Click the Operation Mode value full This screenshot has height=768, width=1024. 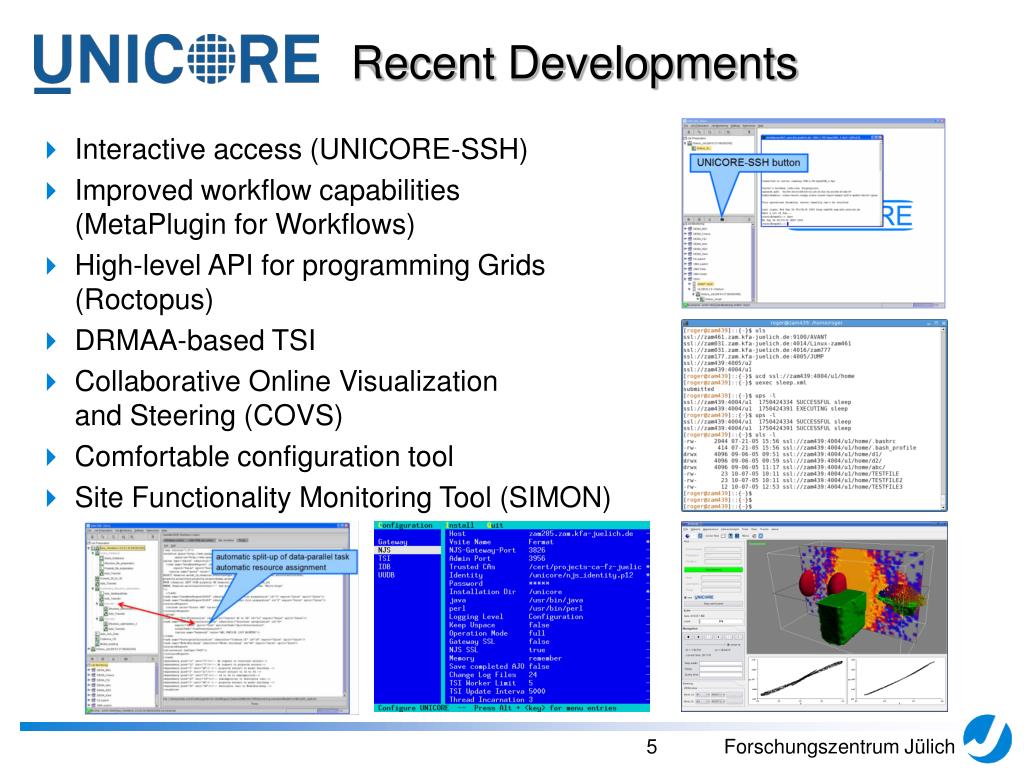point(537,633)
